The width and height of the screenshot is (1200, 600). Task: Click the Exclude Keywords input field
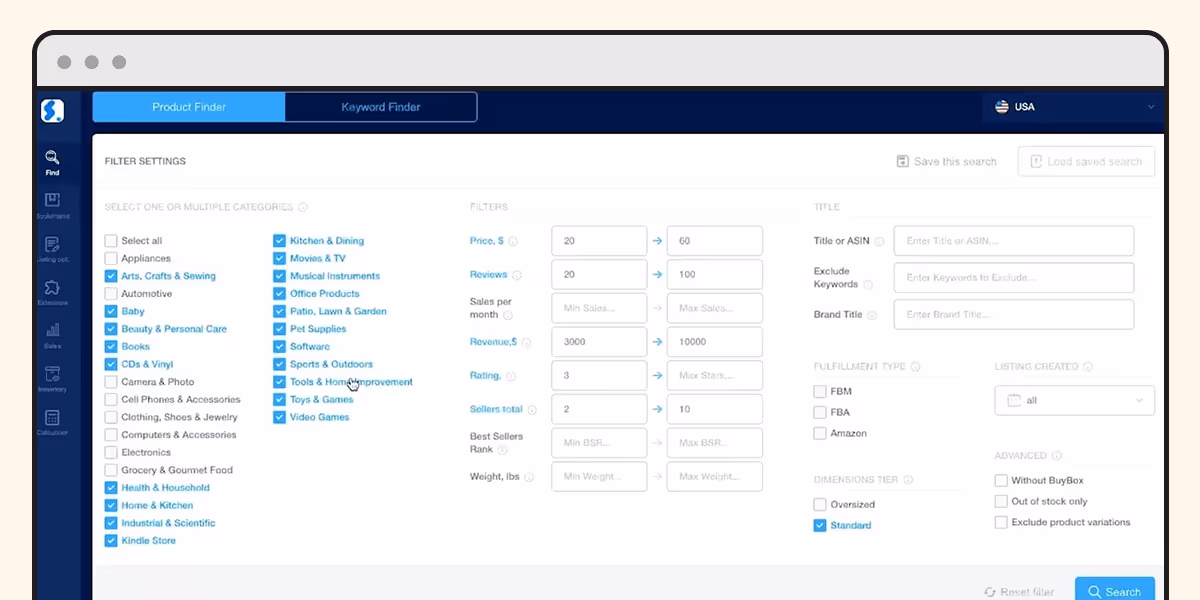tap(1014, 278)
